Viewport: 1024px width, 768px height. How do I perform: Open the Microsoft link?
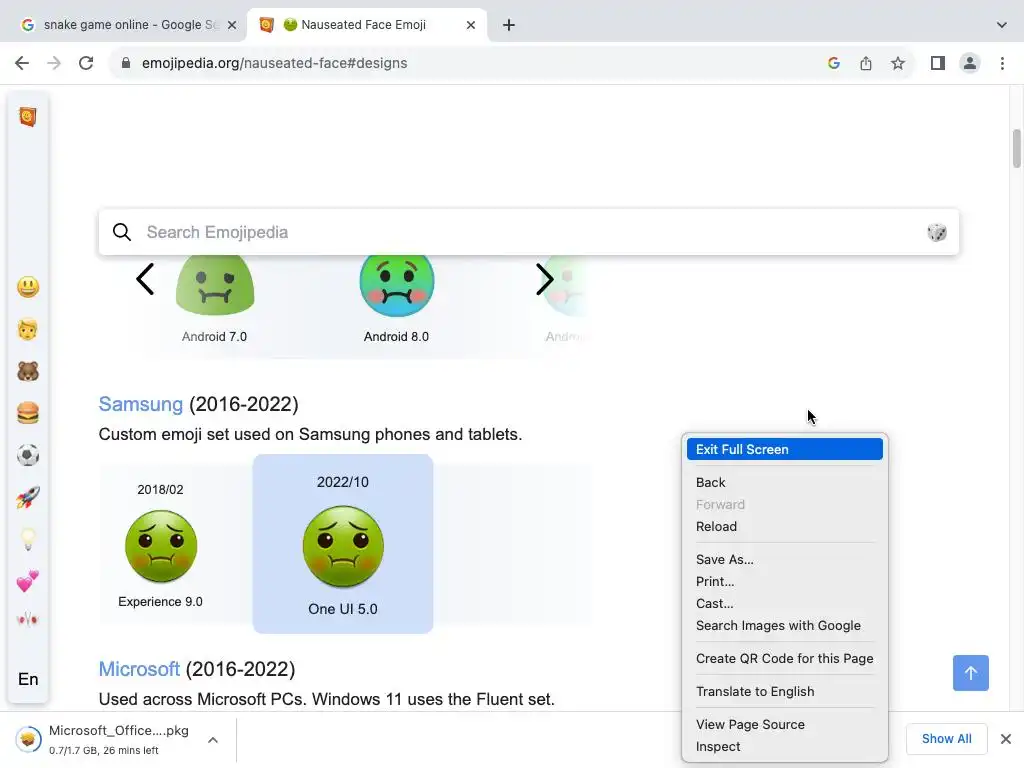pos(139,669)
